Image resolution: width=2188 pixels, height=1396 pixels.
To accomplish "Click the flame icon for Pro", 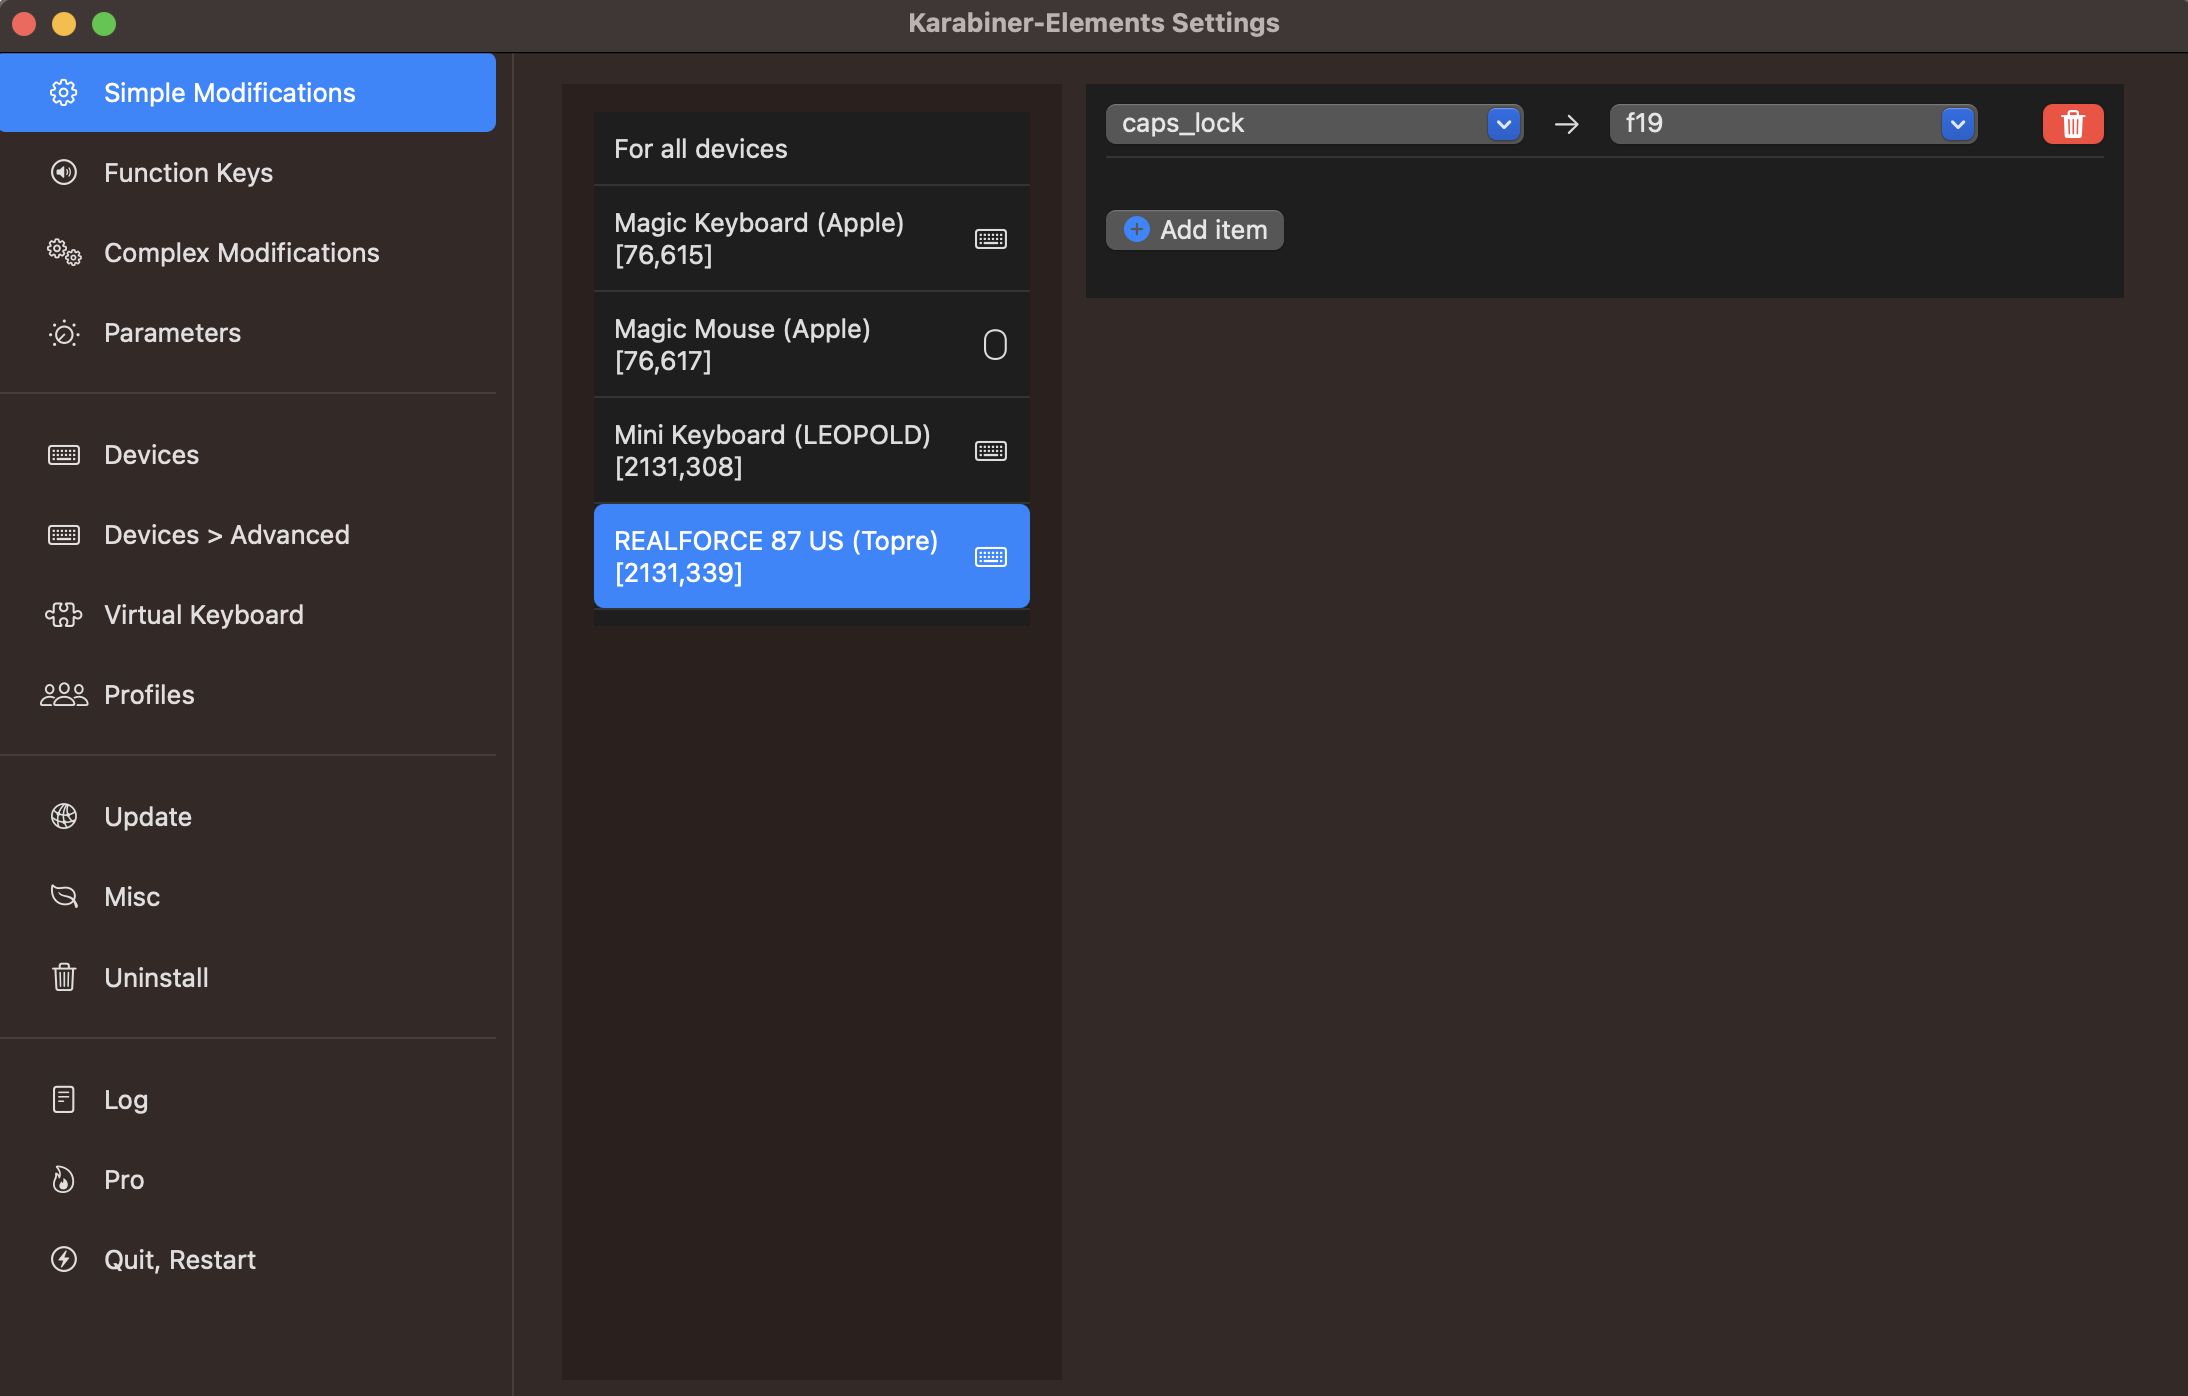I will [x=64, y=1180].
